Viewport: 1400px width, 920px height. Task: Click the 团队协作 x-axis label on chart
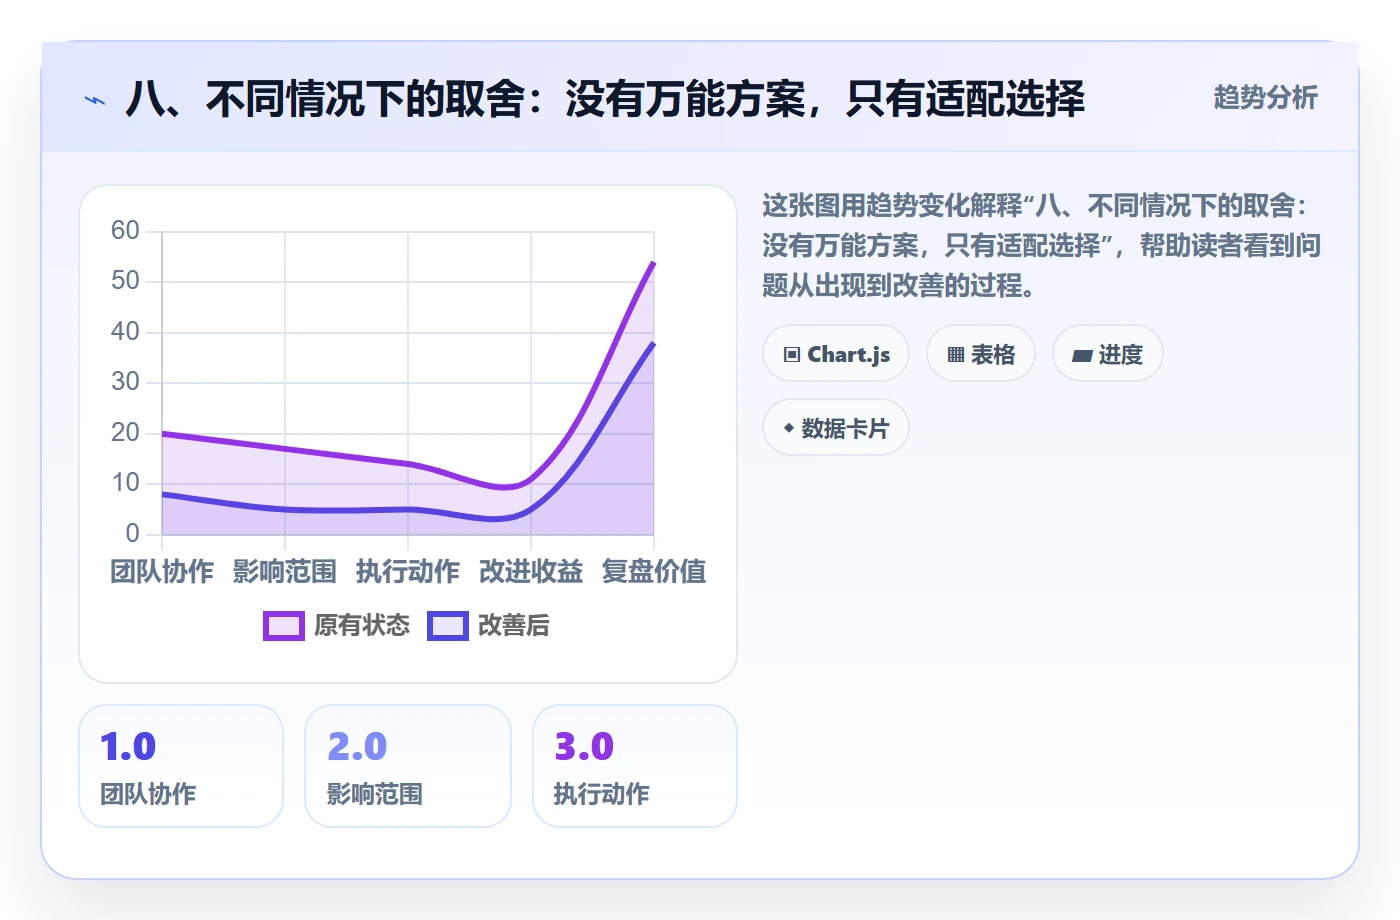click(x=162, y=571)
